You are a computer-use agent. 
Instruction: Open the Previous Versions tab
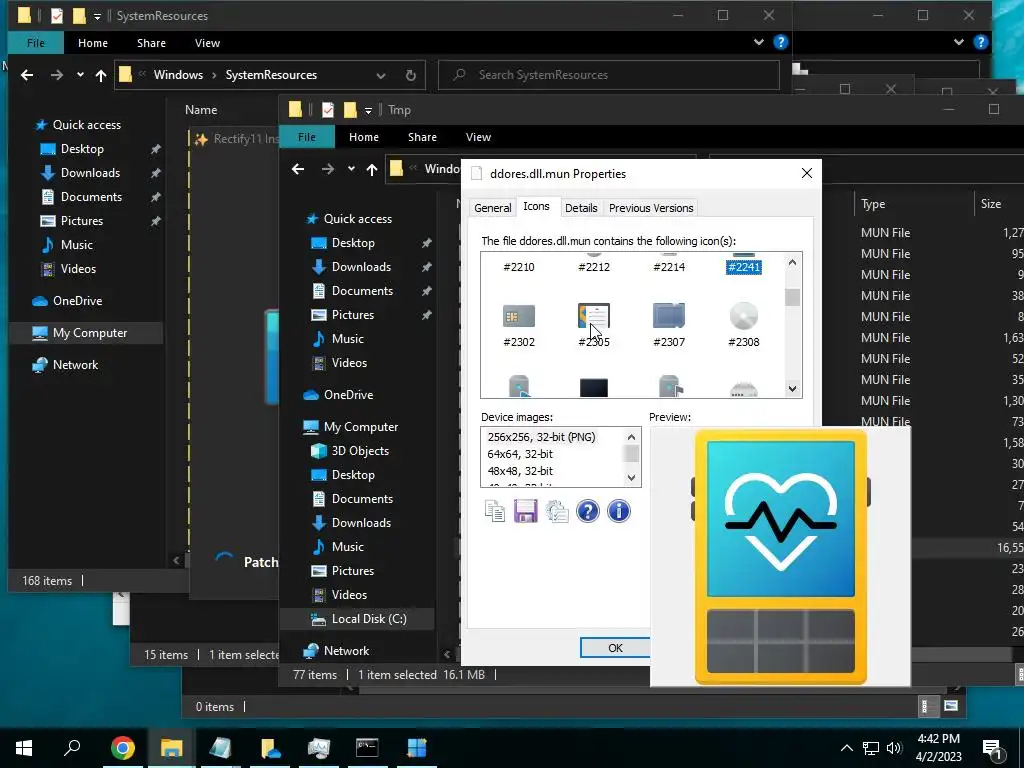(x=651, y=208)
